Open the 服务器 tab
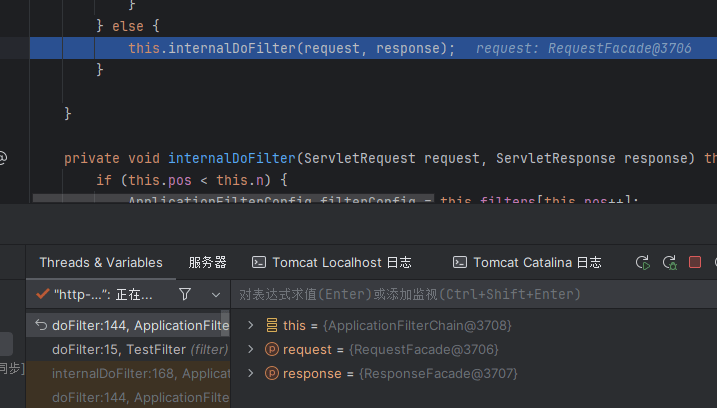This screenshot has height=408, width=717. coord(207,263)
